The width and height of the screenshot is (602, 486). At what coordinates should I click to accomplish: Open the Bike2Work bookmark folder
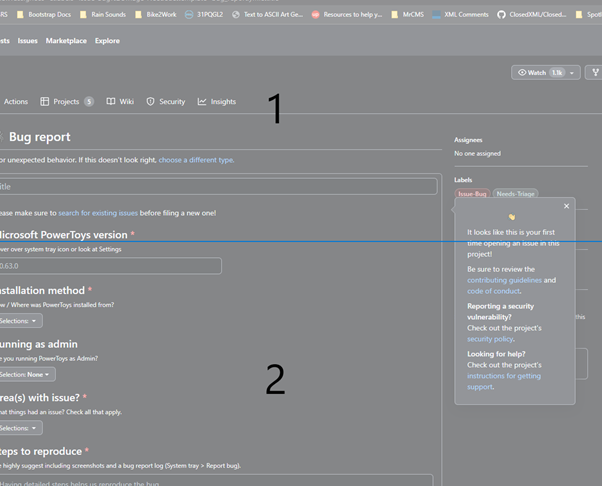[155, 15]
